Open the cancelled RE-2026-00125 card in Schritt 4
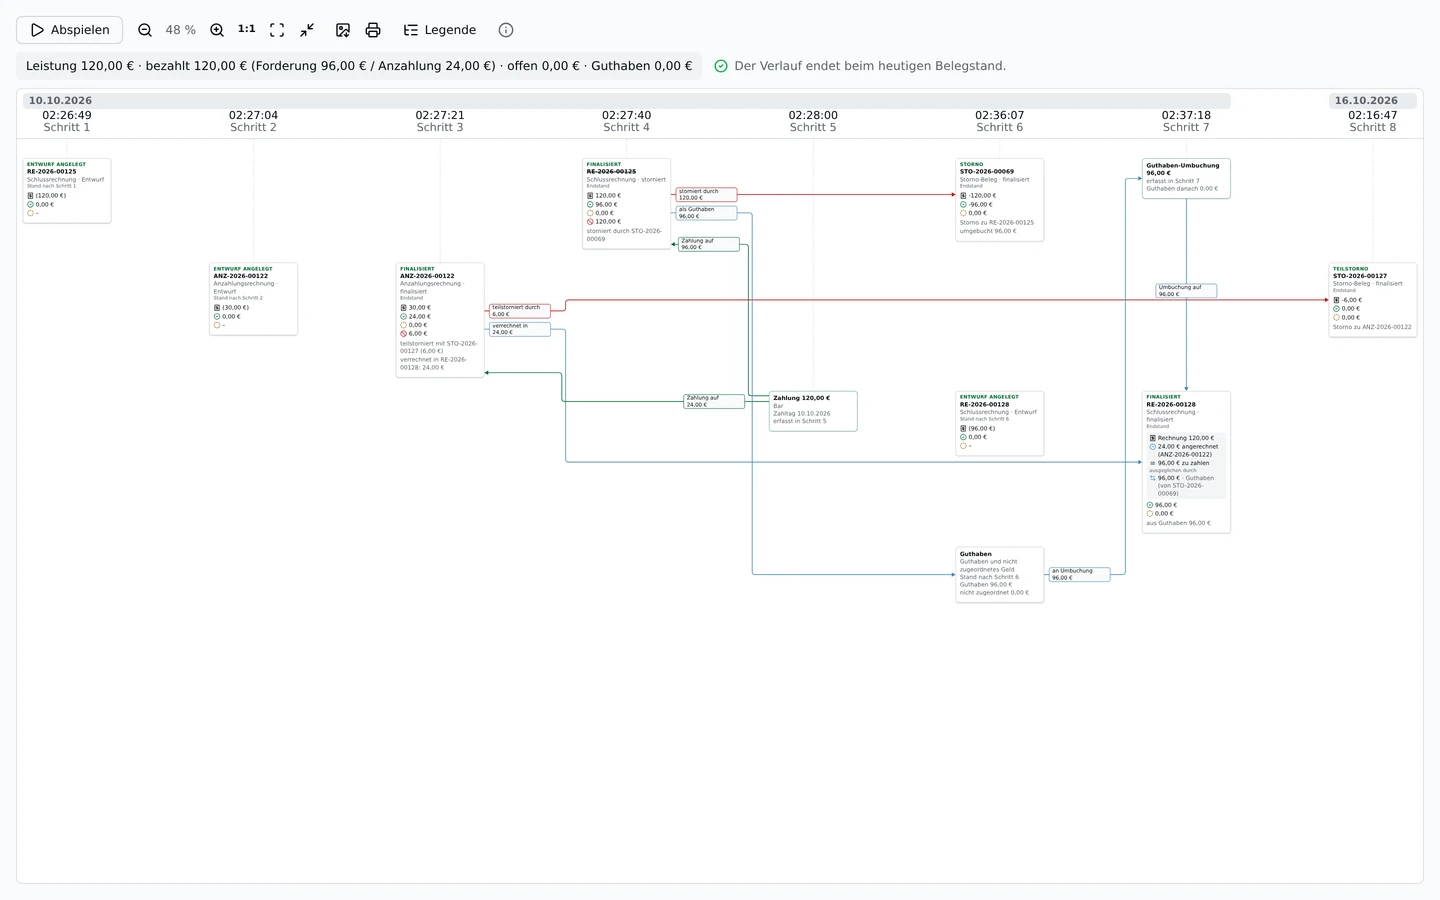The height and width of the screenshot is (900, 1440). tap(627, 203)
